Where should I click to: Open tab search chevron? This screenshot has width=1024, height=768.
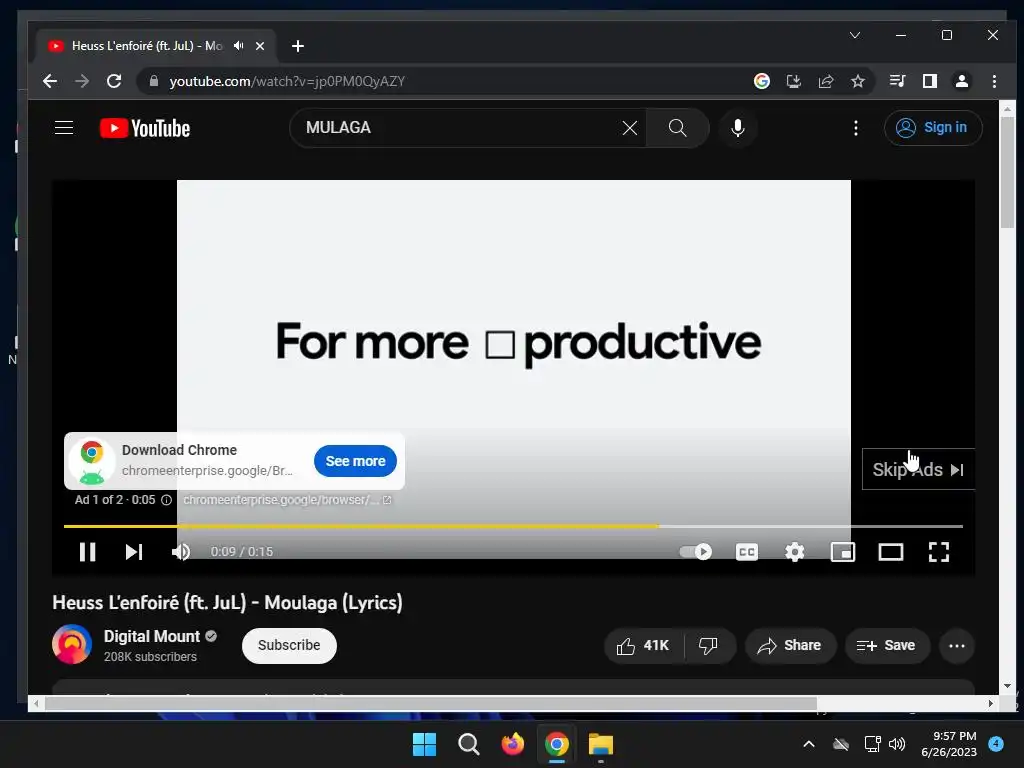click(x=855, y=35)
